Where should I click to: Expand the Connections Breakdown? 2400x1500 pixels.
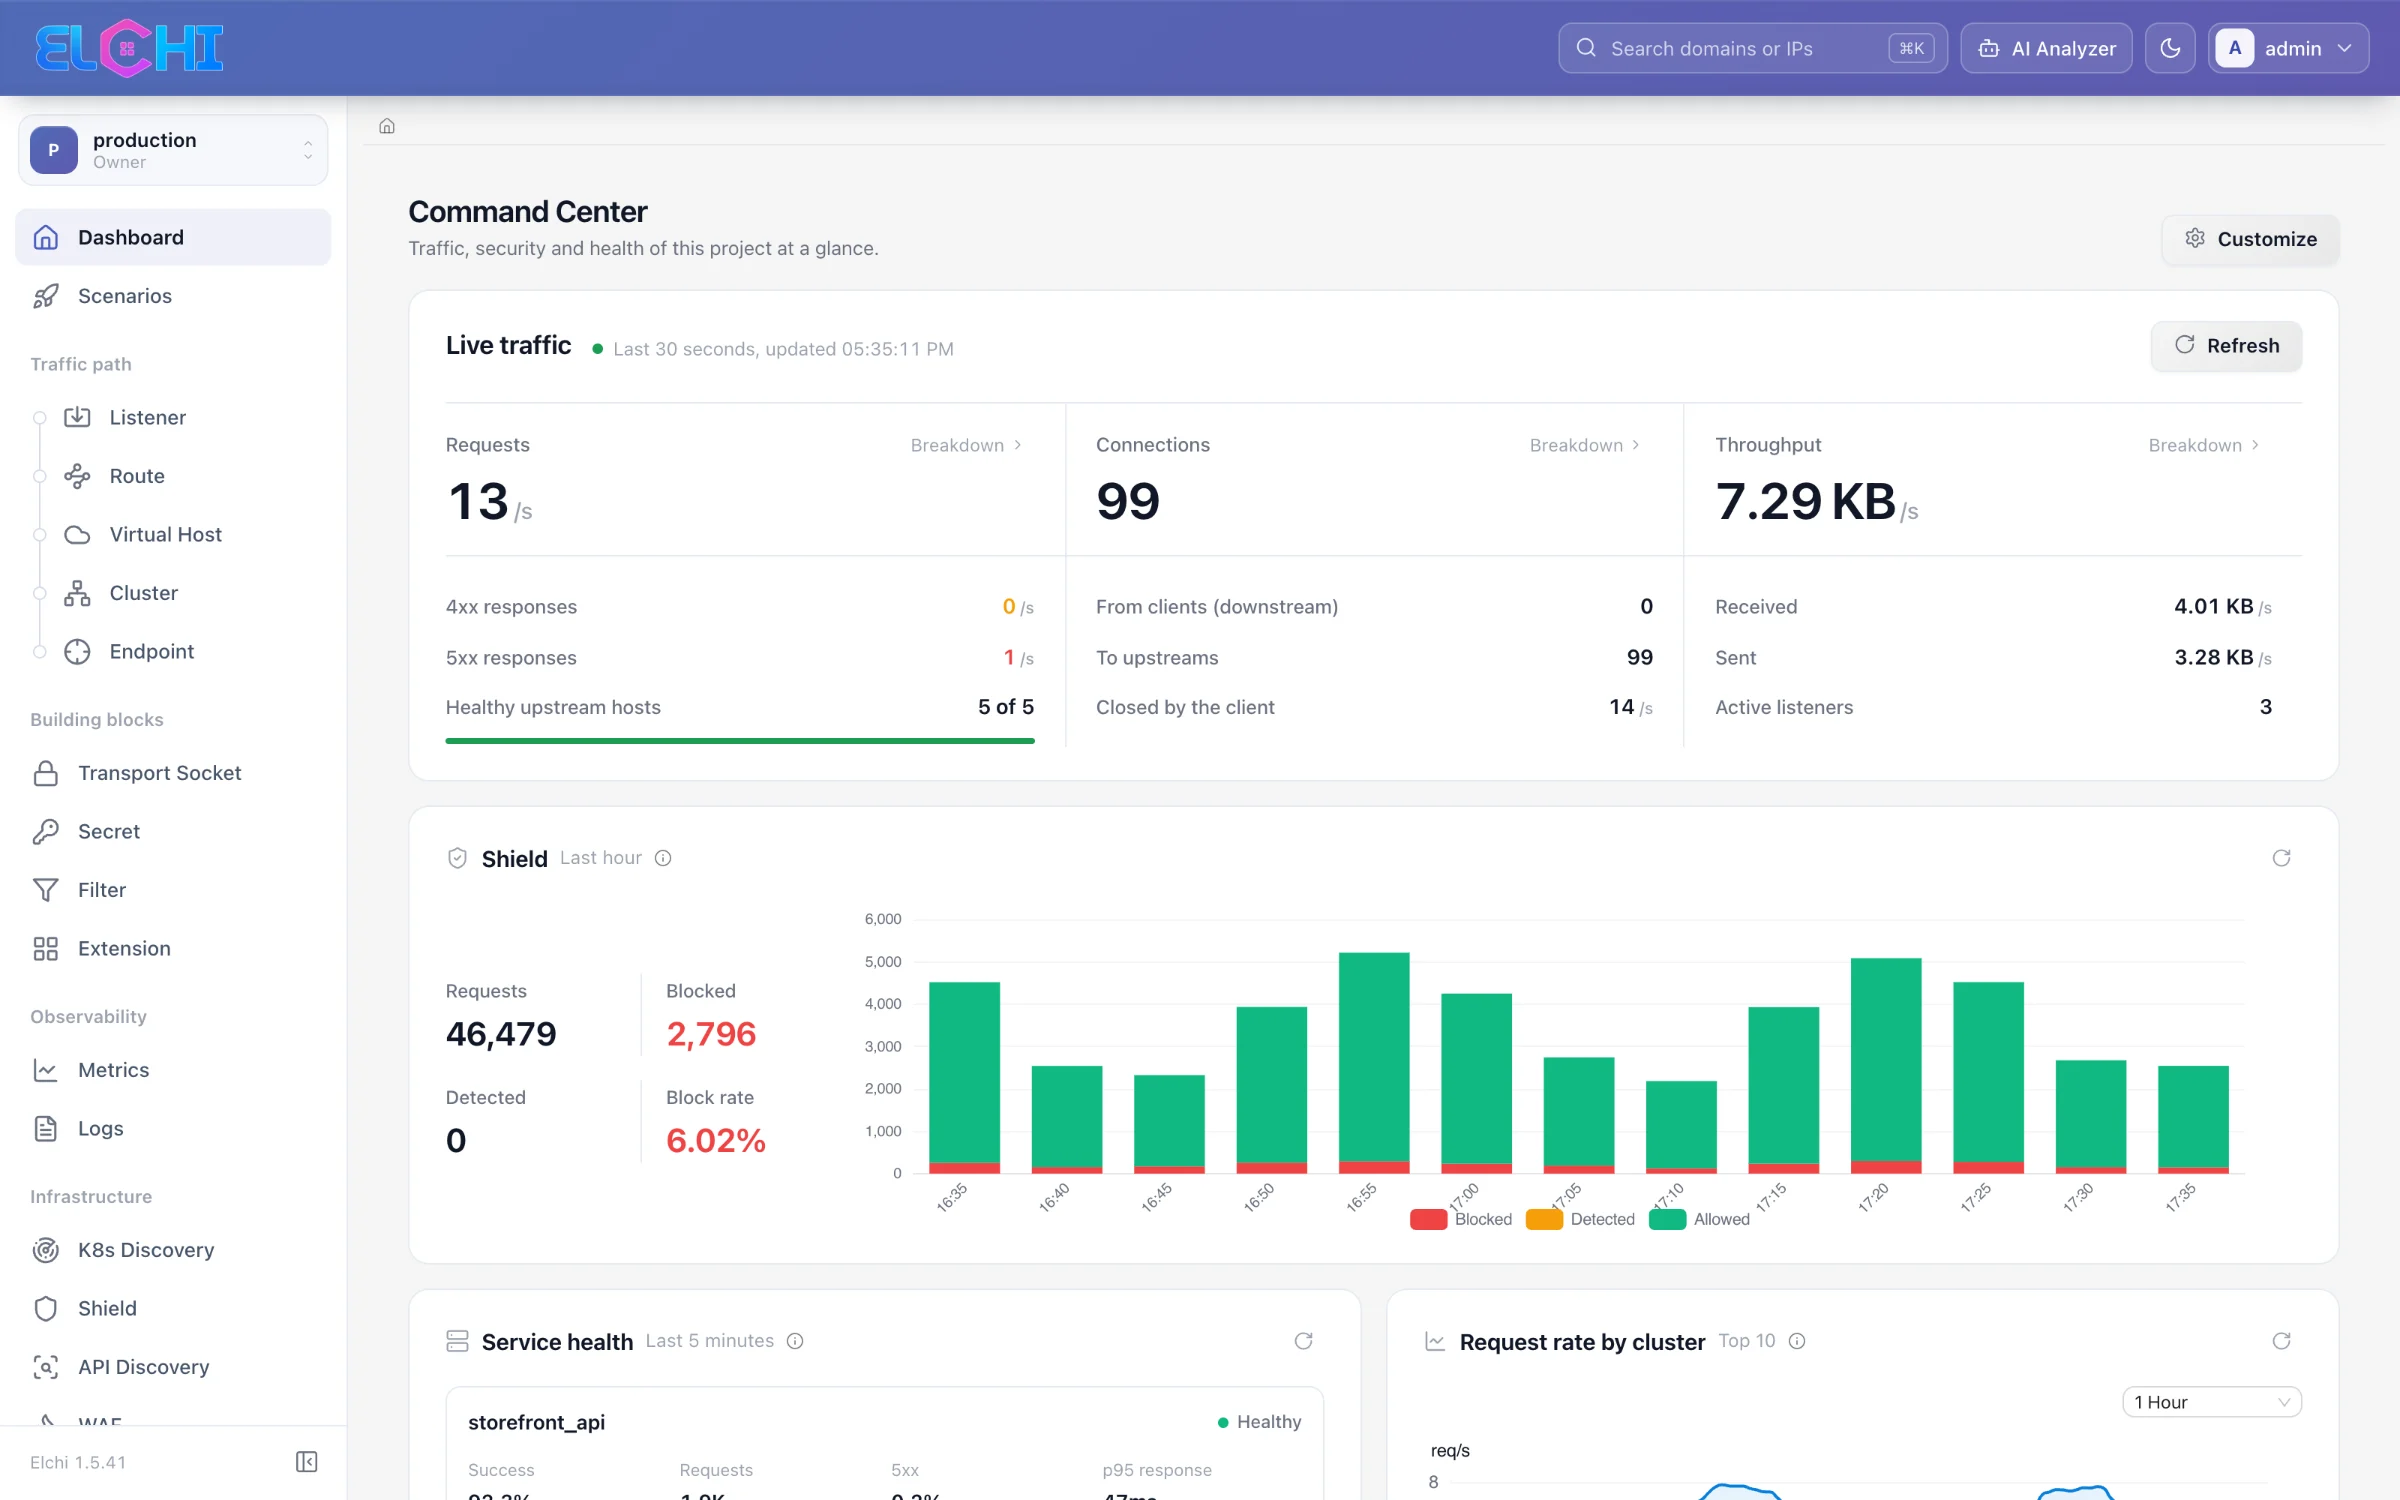click(1585, 445)
